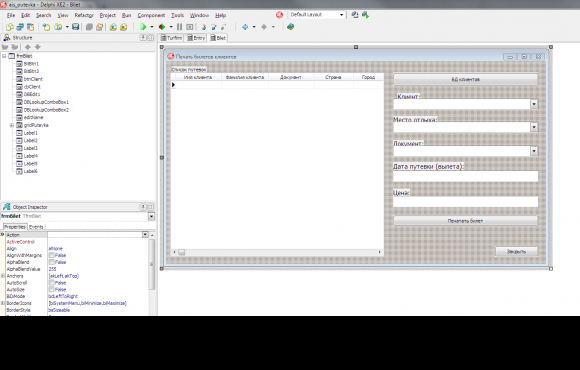This screenshot has width=580, height=370.
Task: Click the Move Down arrow in Structure panel
Action: (x=37, y=47)
